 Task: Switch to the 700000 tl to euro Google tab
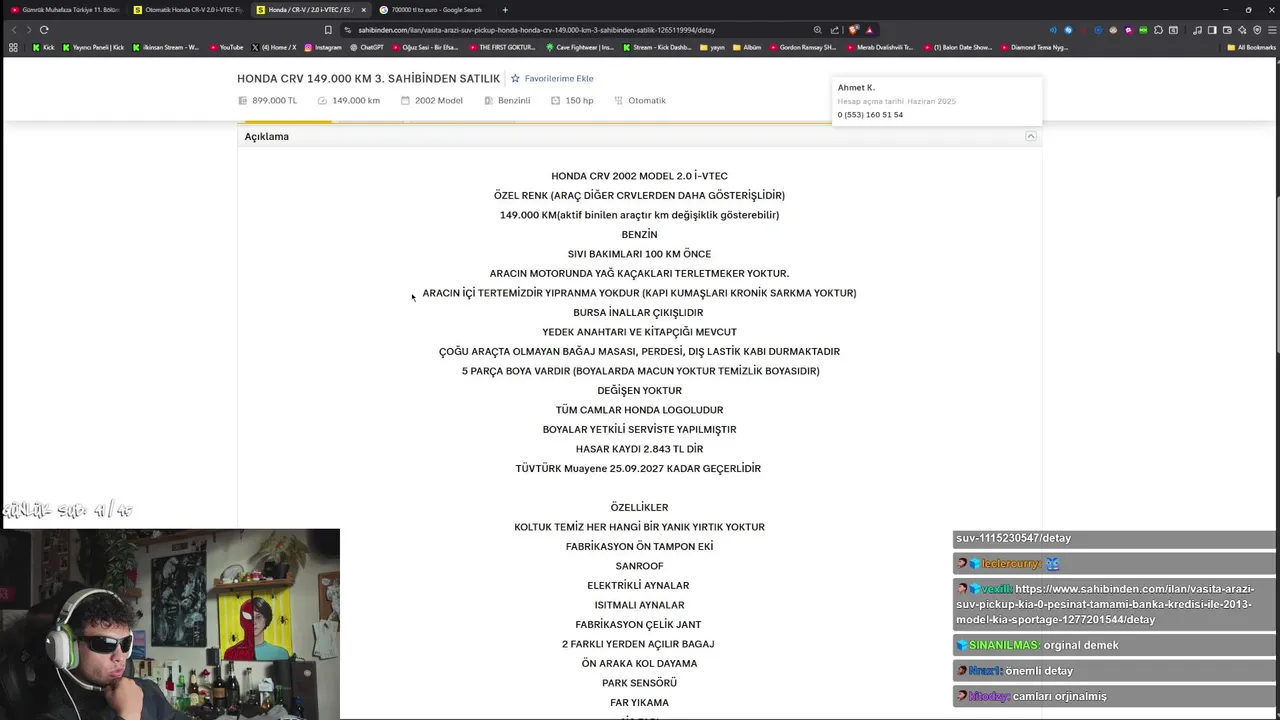click(433, 10)
